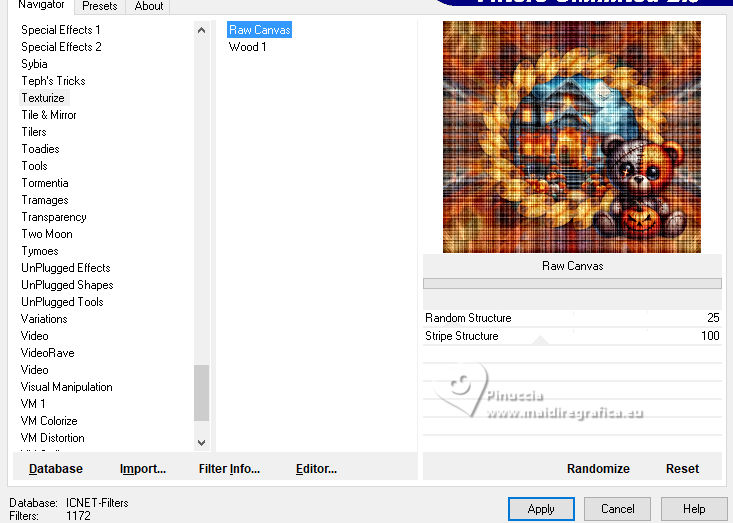Reset the filter parameters
The image size is (733, 523).
click(x=682, y=469)
